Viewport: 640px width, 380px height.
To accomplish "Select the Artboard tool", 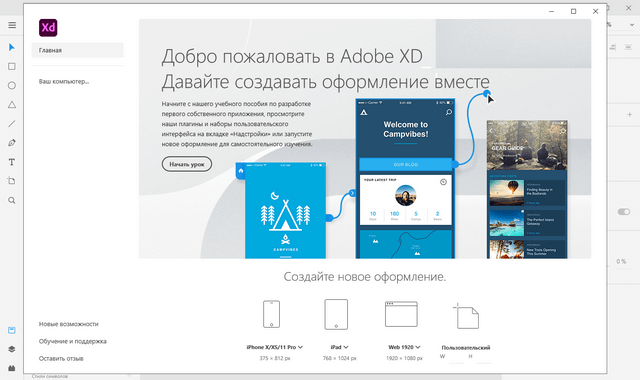I will (11, 181).
